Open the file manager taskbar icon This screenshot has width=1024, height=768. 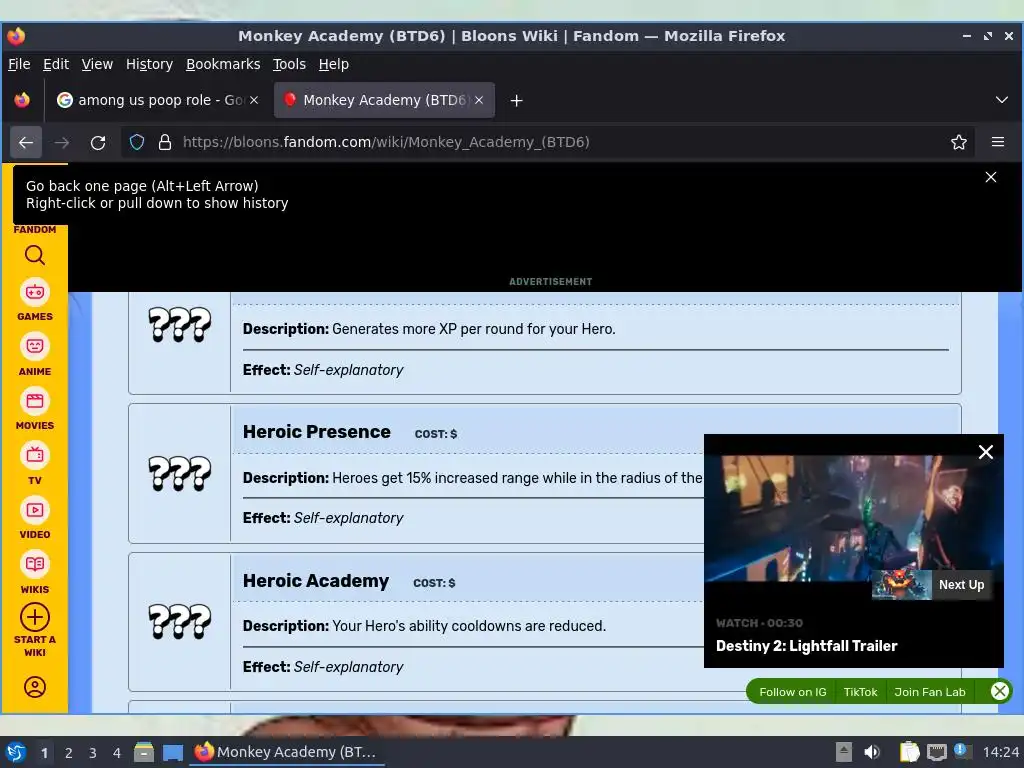point(144,752)
